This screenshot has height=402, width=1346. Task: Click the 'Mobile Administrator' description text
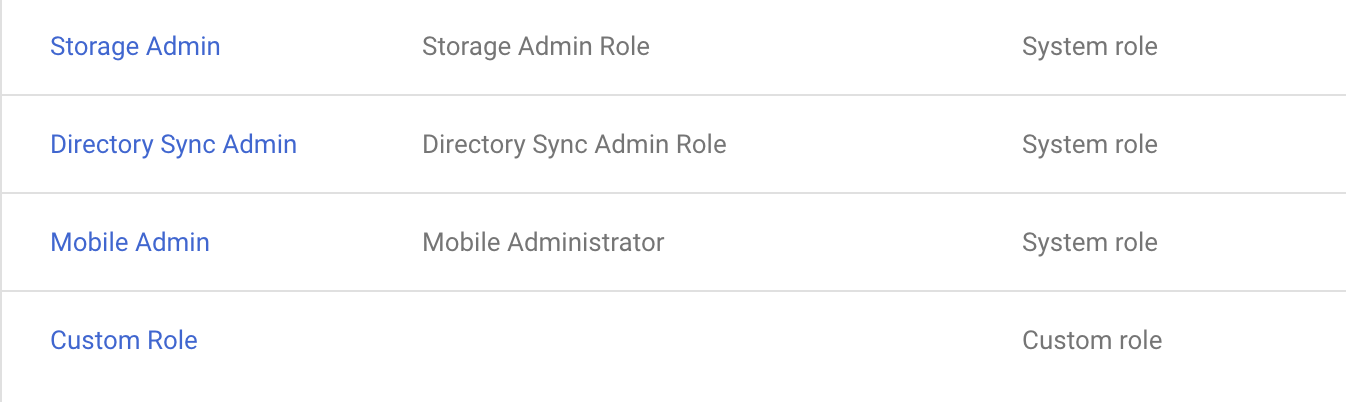[x=543, y=242]
